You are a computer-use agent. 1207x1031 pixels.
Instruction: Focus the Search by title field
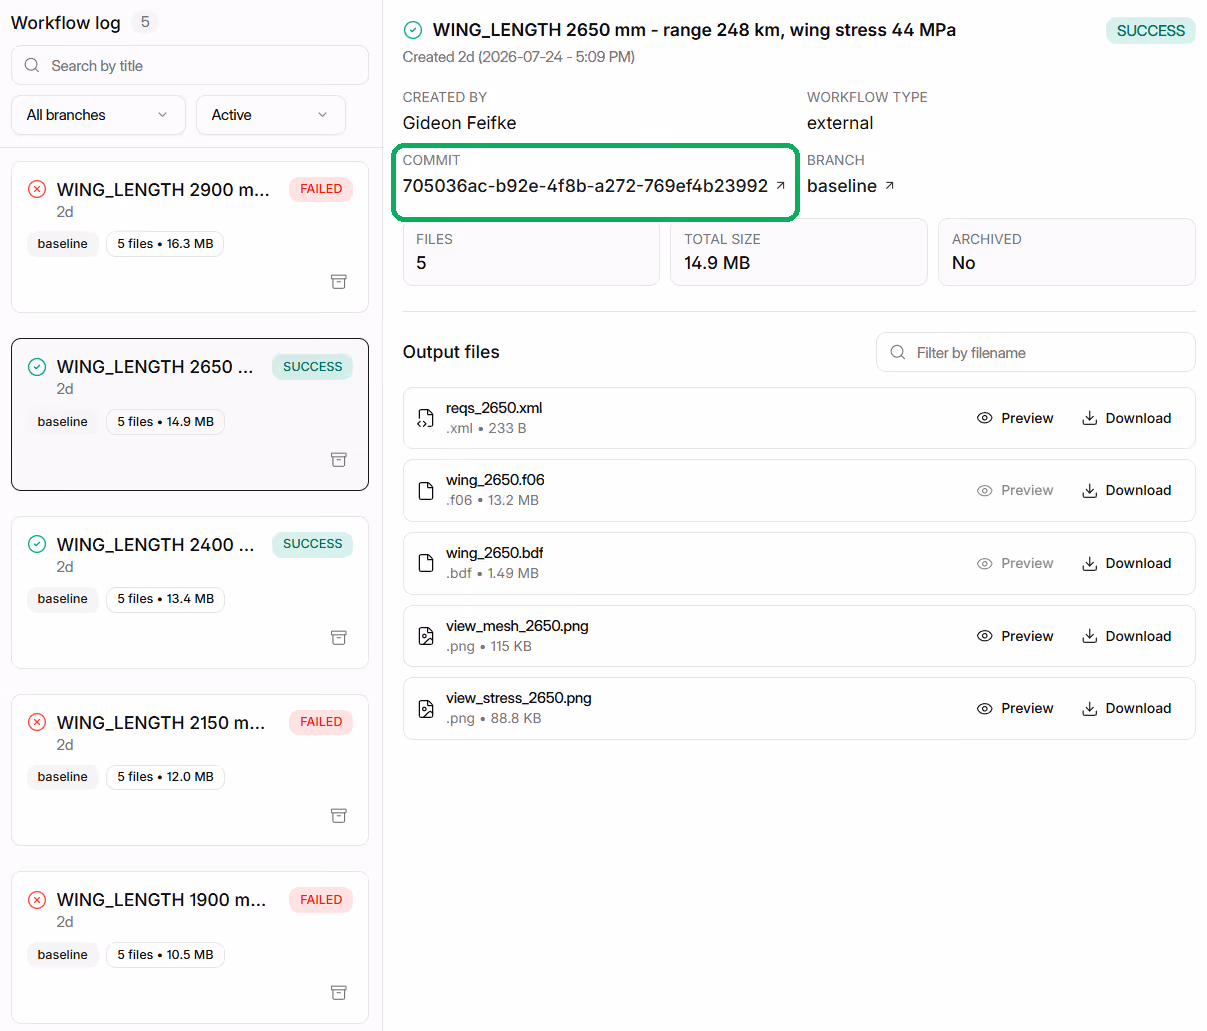[190, 65]
